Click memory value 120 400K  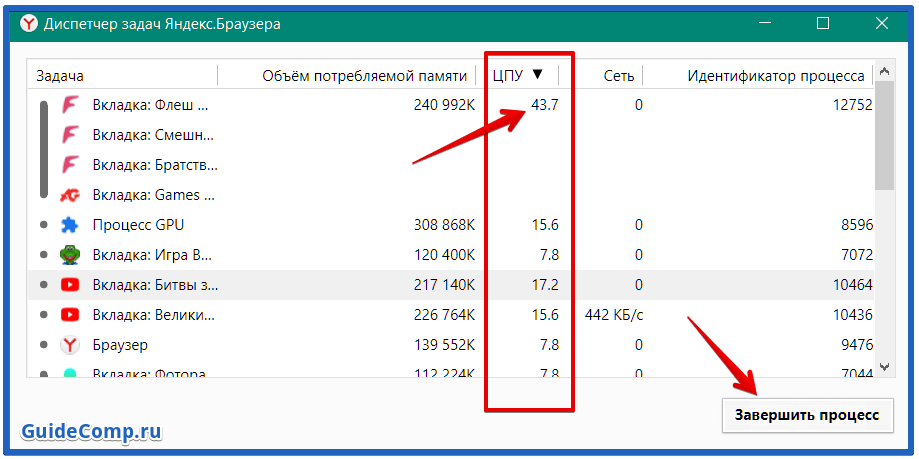coord(444,255)
